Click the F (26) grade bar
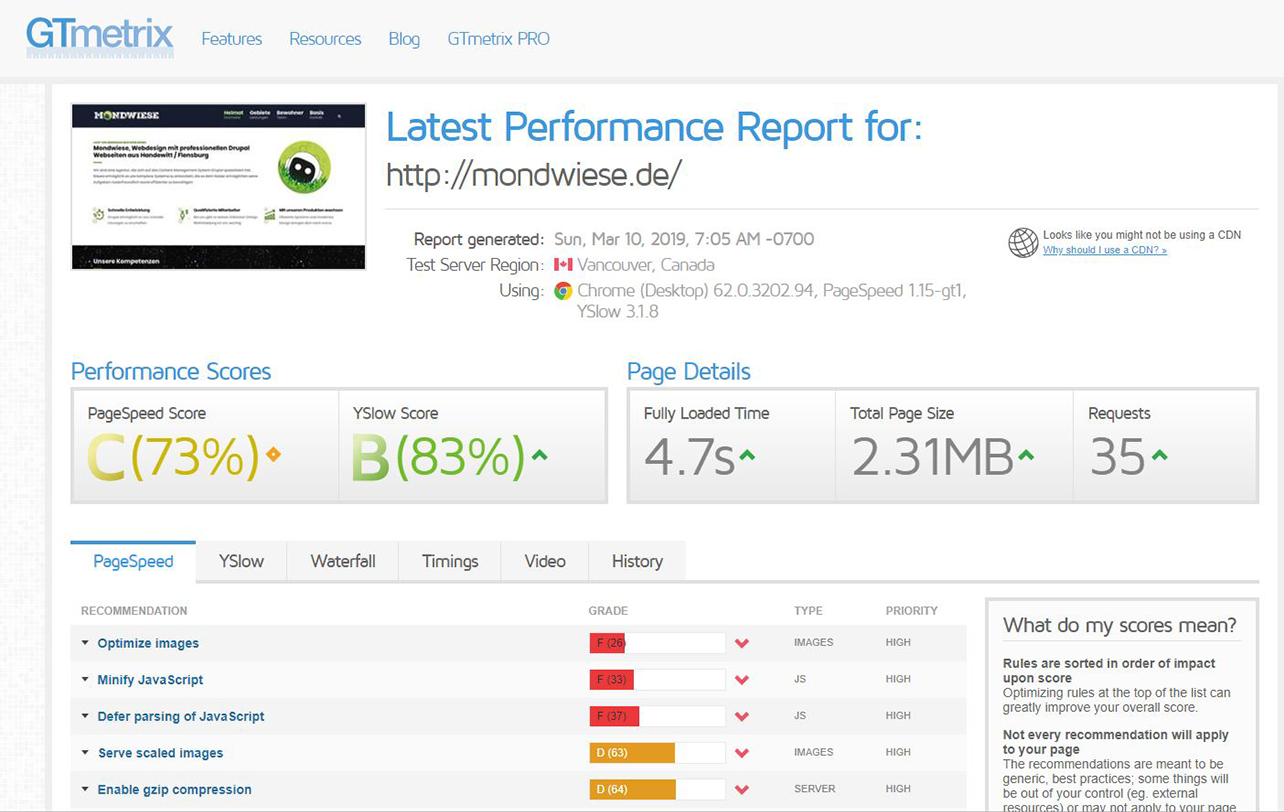Image resolution: width=1284 pixels, height=812 pixels. [657, 643]
